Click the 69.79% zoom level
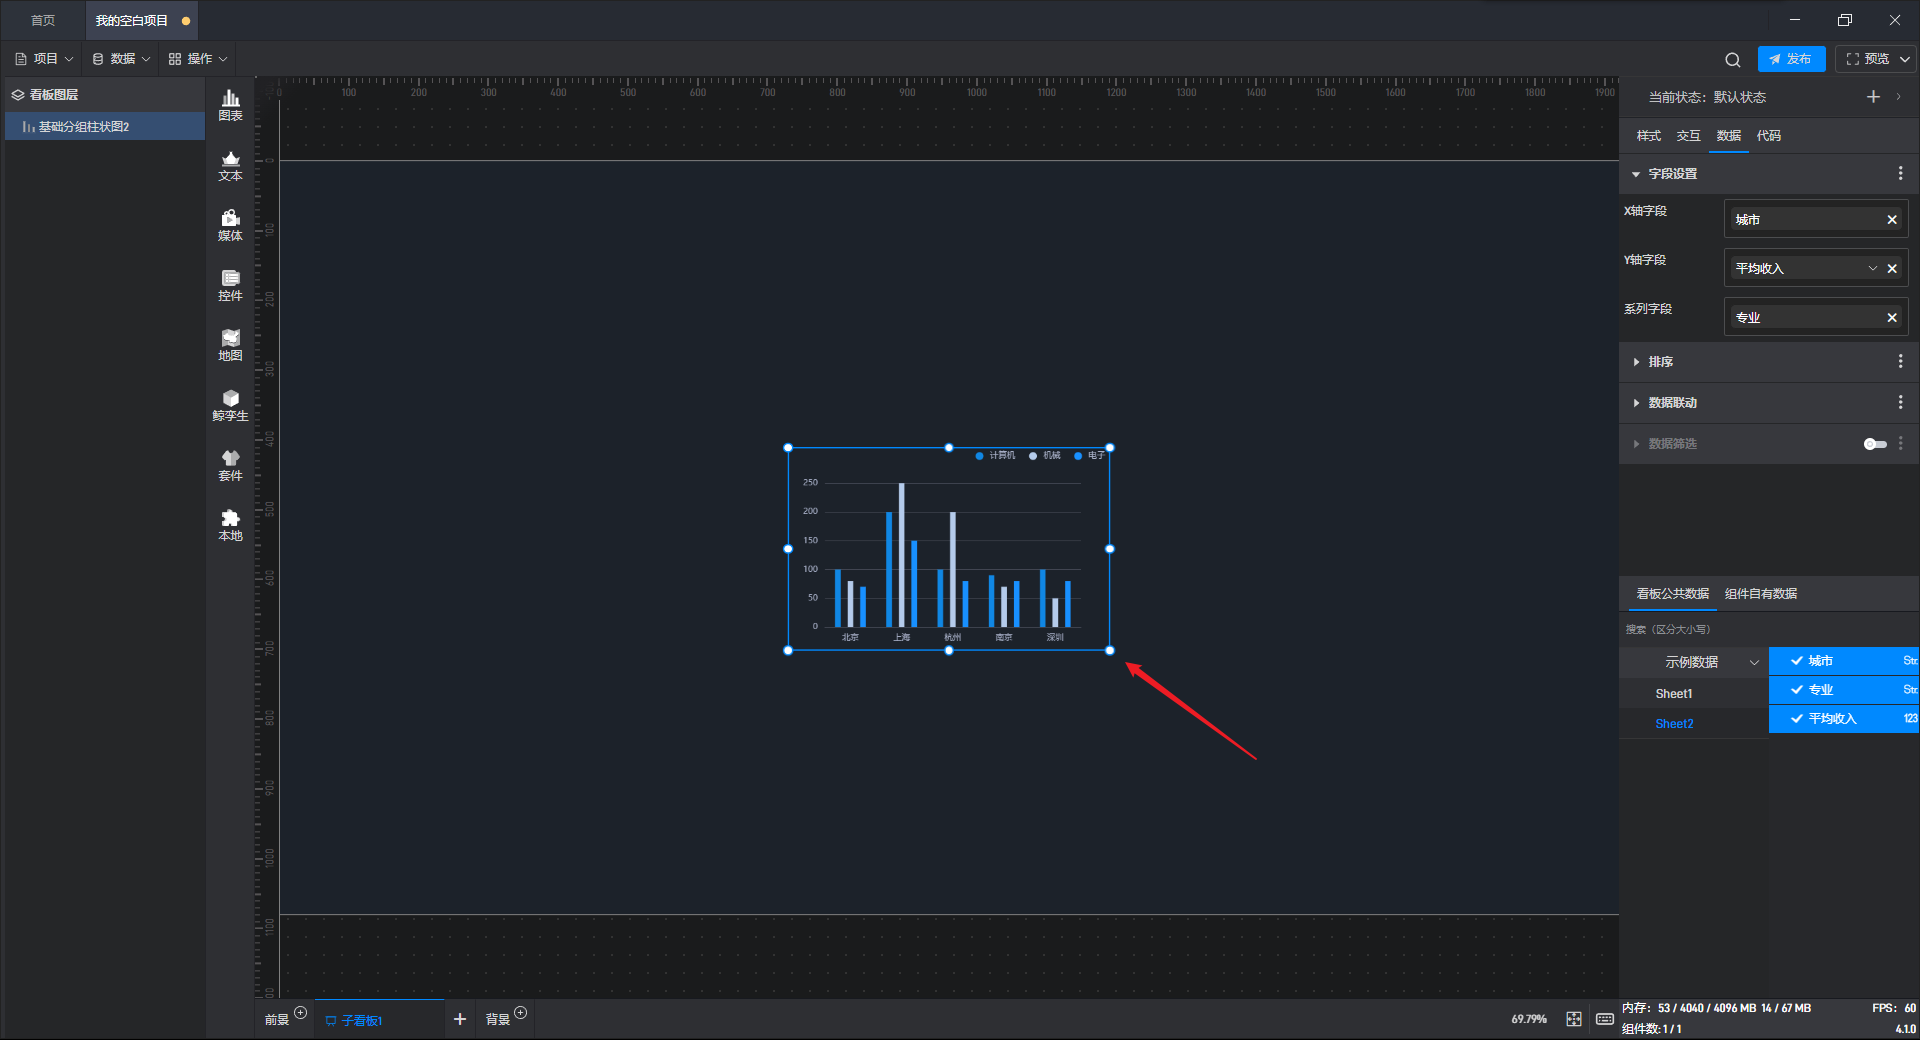Viewport: 1920px width, 1040px height. click(x=1528, y=1019)
